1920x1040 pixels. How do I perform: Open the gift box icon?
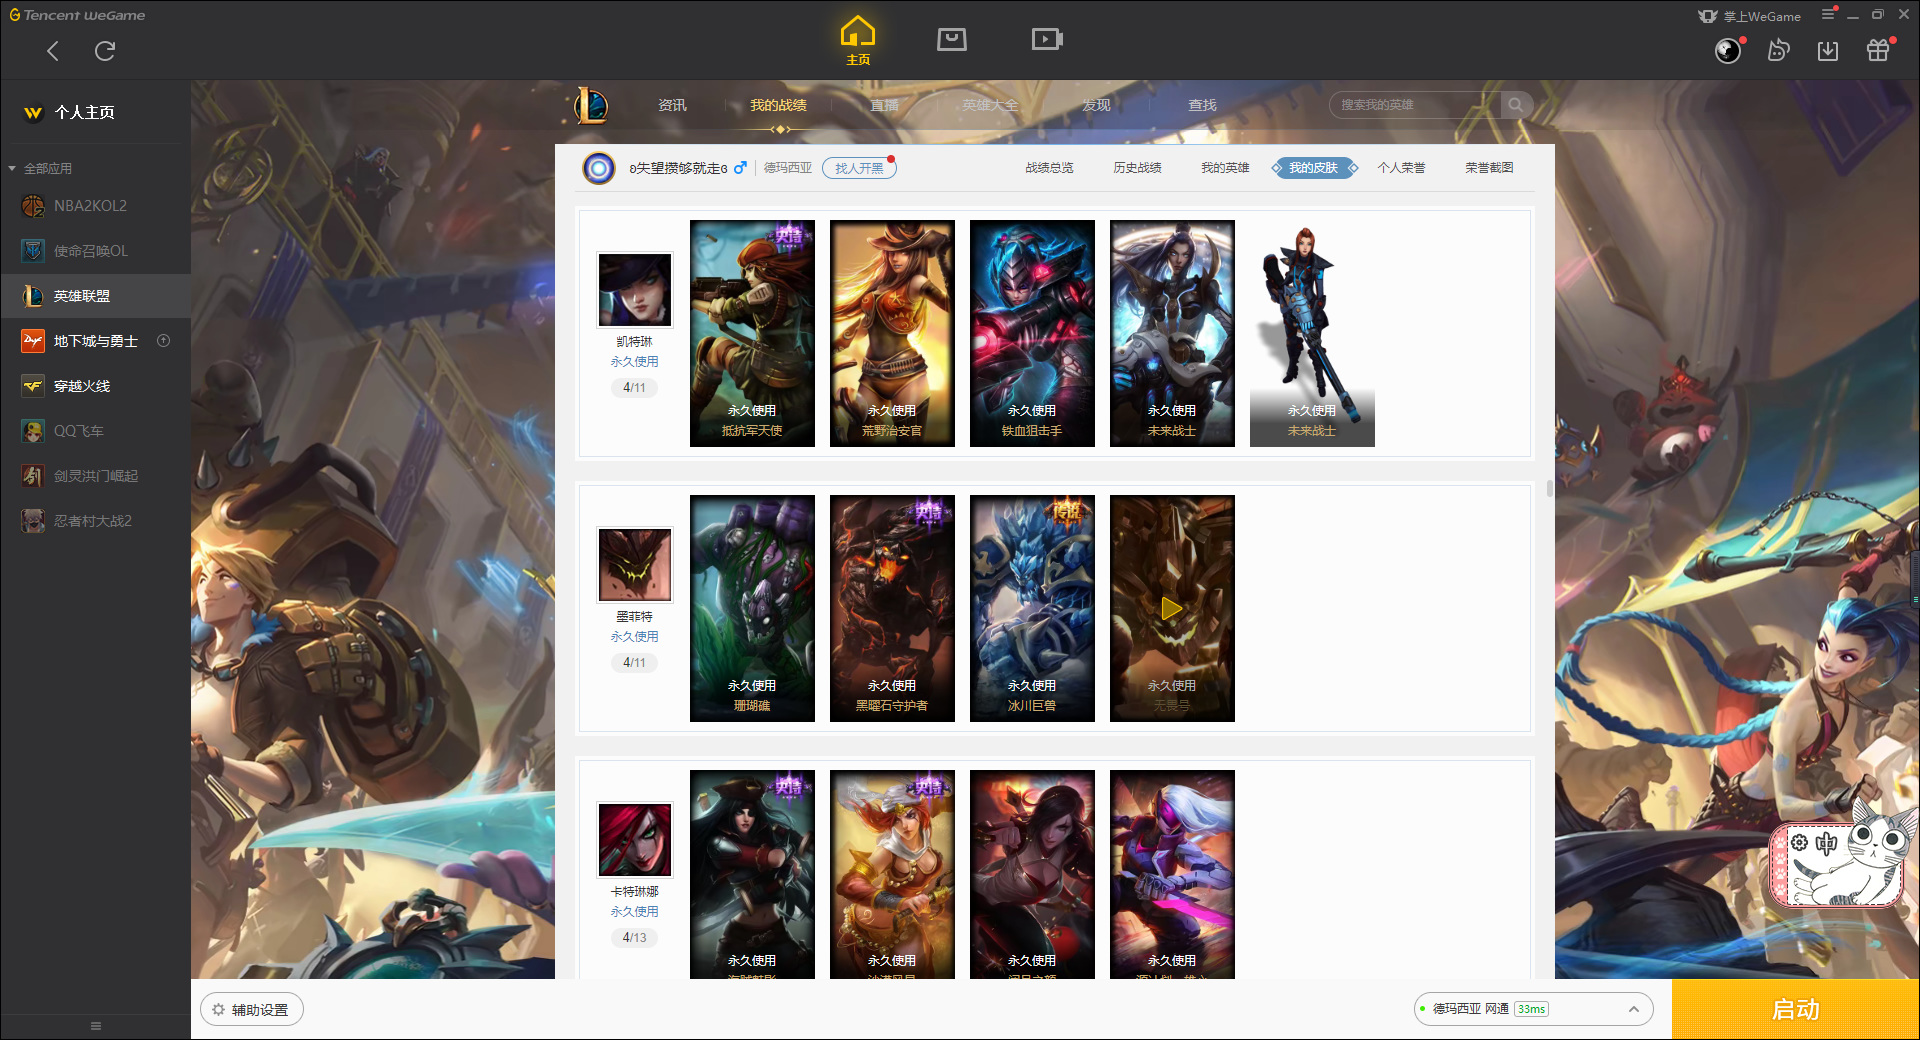(x=1878, y=50)
